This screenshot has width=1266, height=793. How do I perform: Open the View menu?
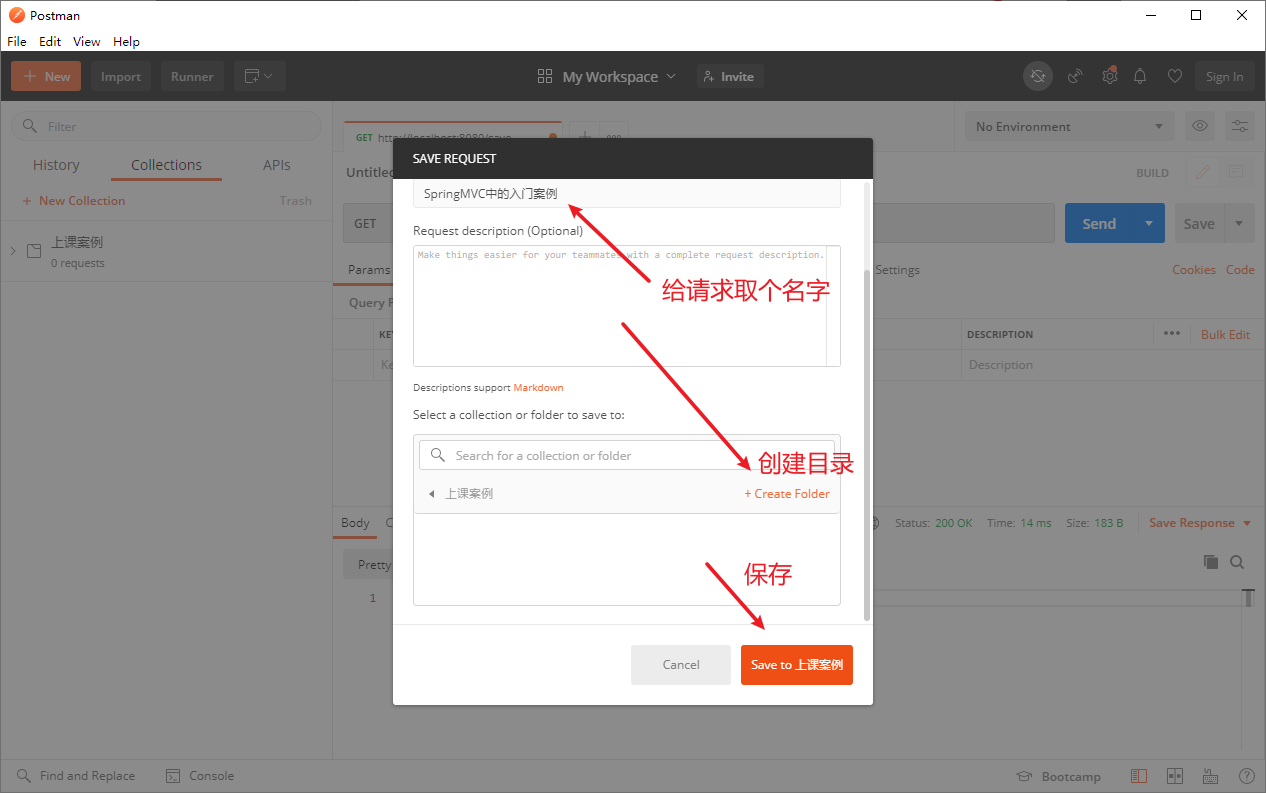pos(87,41)
